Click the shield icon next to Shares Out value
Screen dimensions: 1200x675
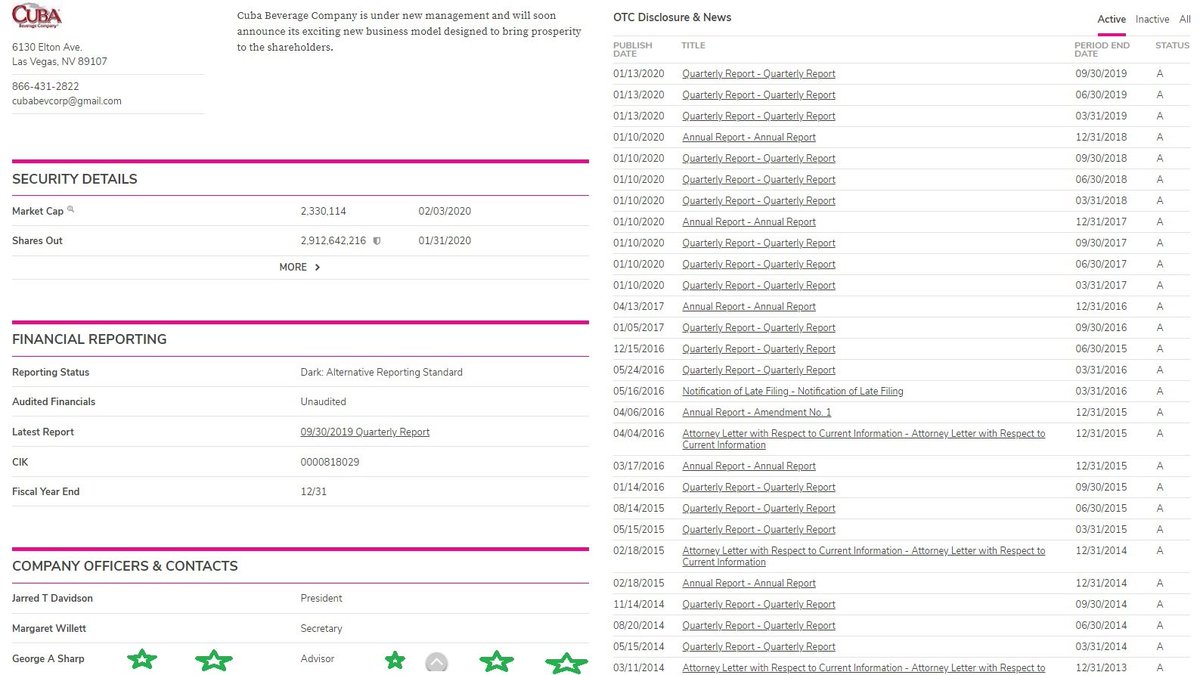(377, 241)
